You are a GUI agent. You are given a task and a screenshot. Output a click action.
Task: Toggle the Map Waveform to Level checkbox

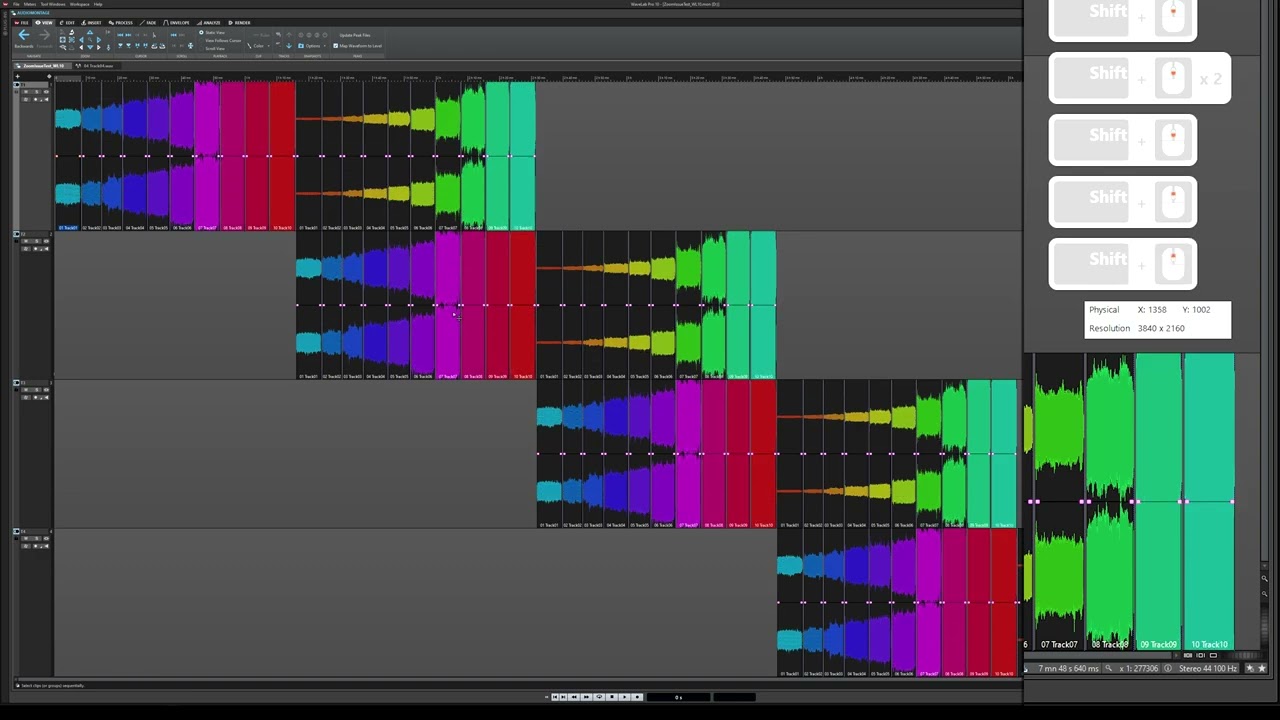(x=358, y=46)
